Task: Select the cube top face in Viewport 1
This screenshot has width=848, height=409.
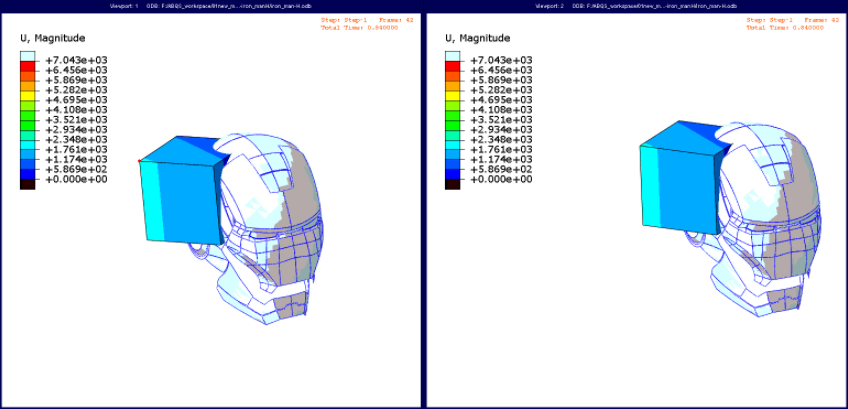Action: 181,149
